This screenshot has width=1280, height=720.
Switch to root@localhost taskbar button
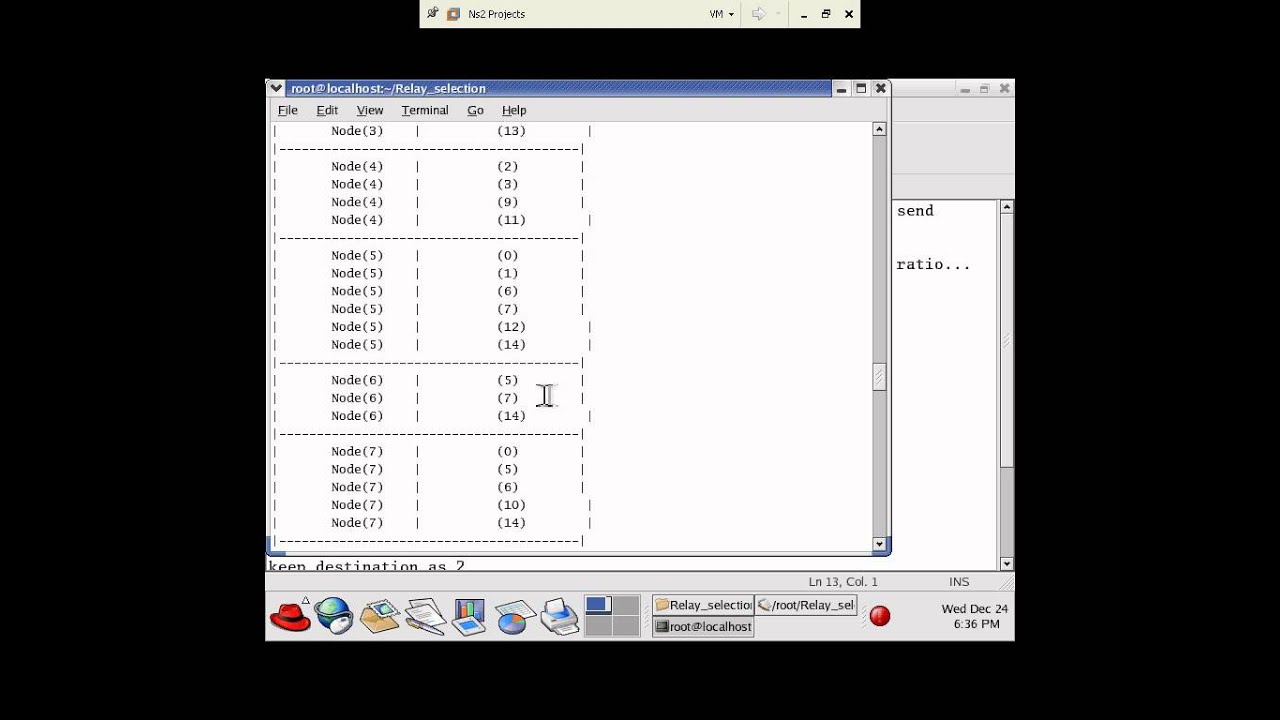pyautogui.click(x=703, y=627)
